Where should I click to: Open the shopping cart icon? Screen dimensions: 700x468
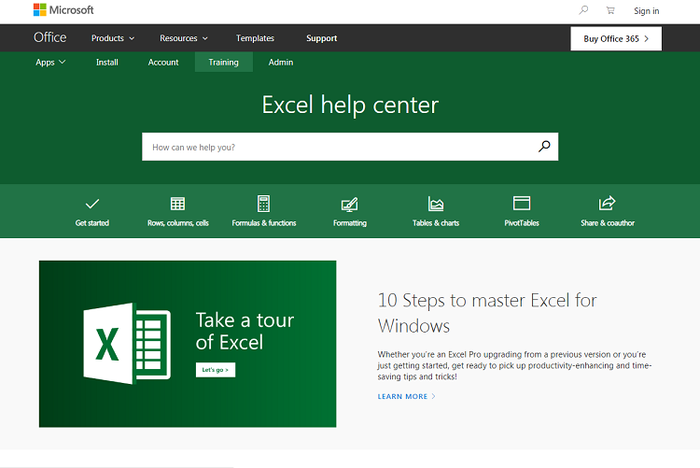610,10
